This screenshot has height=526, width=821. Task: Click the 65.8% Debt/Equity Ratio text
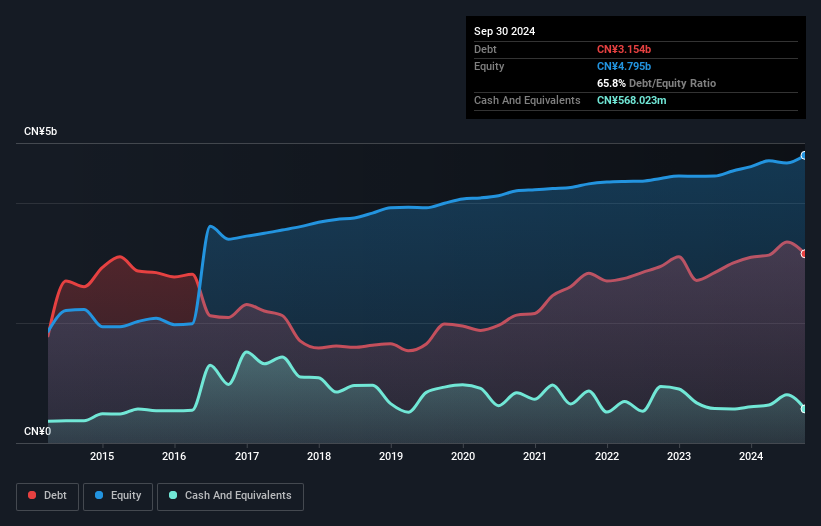[656, 83]
